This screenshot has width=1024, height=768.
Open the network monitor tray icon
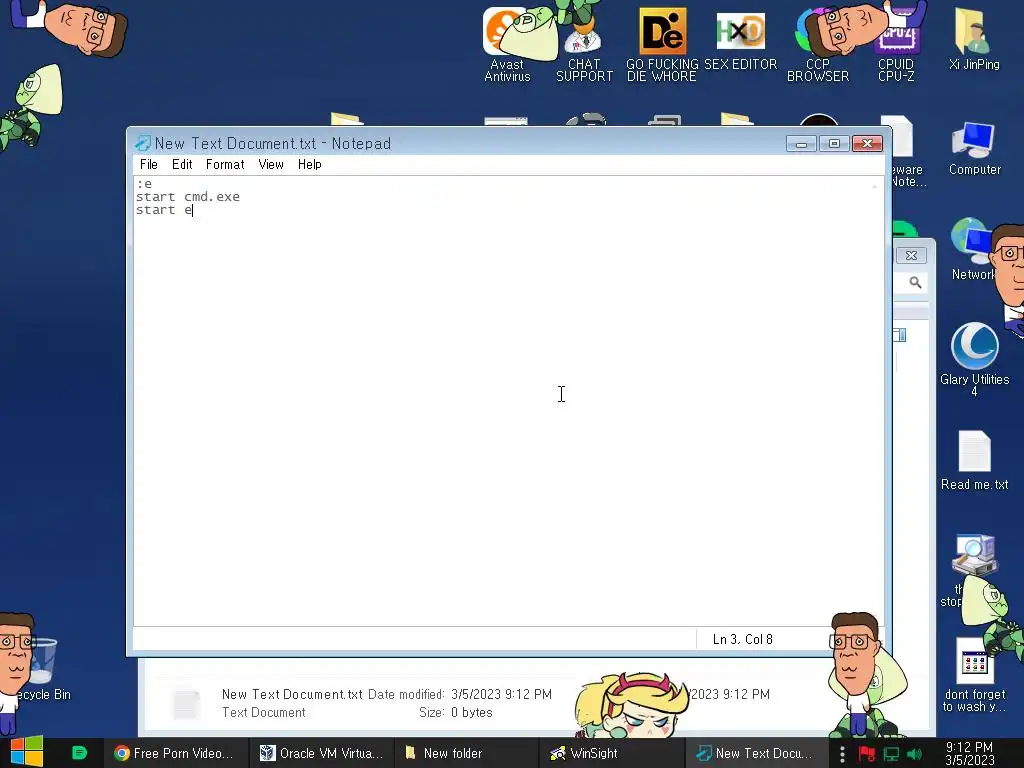[891, 754]
